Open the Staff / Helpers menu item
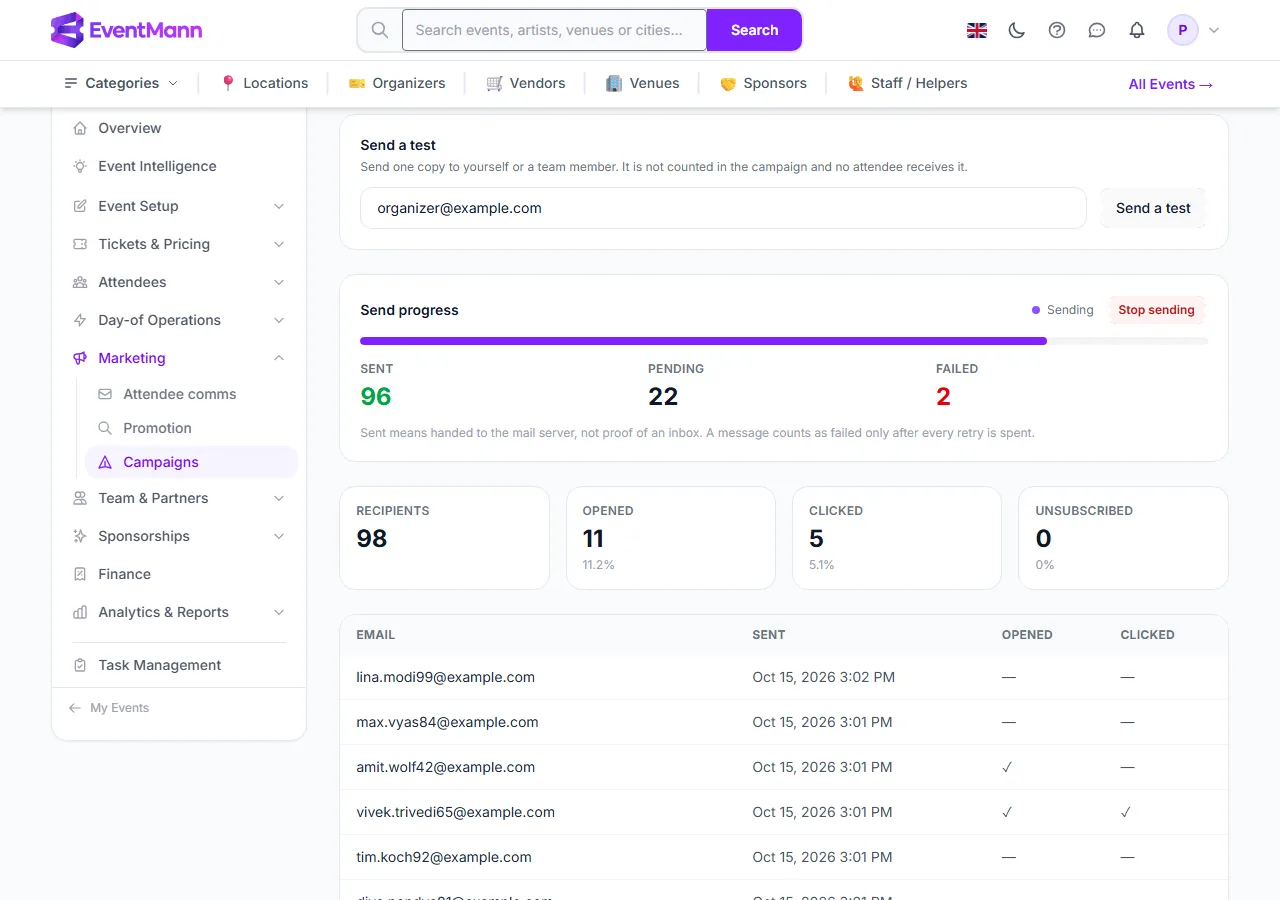 [x=907, y=83]
